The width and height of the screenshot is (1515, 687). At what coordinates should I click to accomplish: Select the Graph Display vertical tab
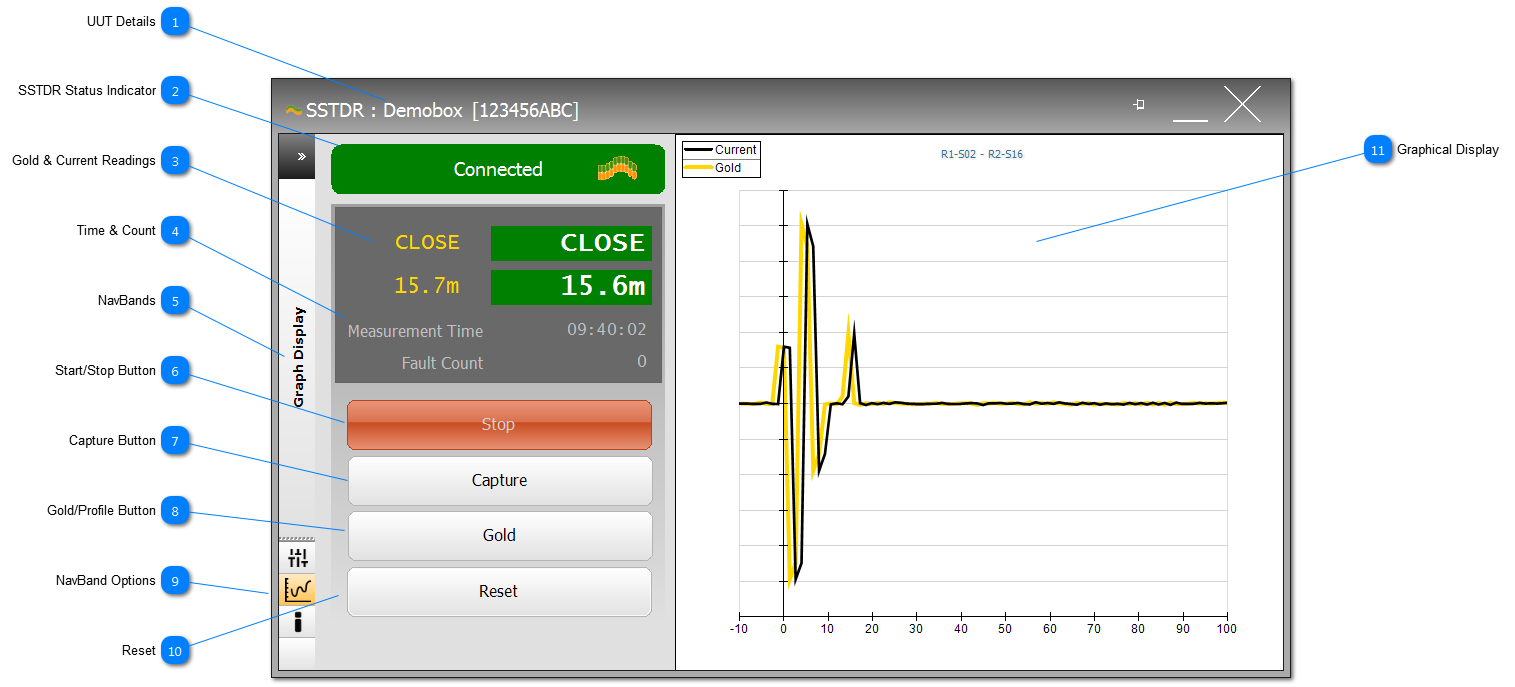click(x=299, y=357)
